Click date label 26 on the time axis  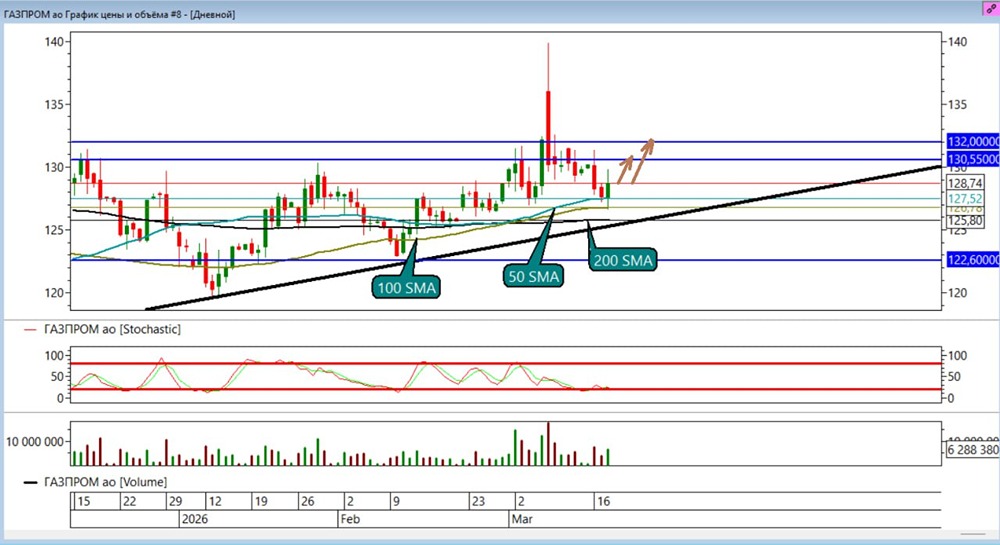(x=307, y=501)
